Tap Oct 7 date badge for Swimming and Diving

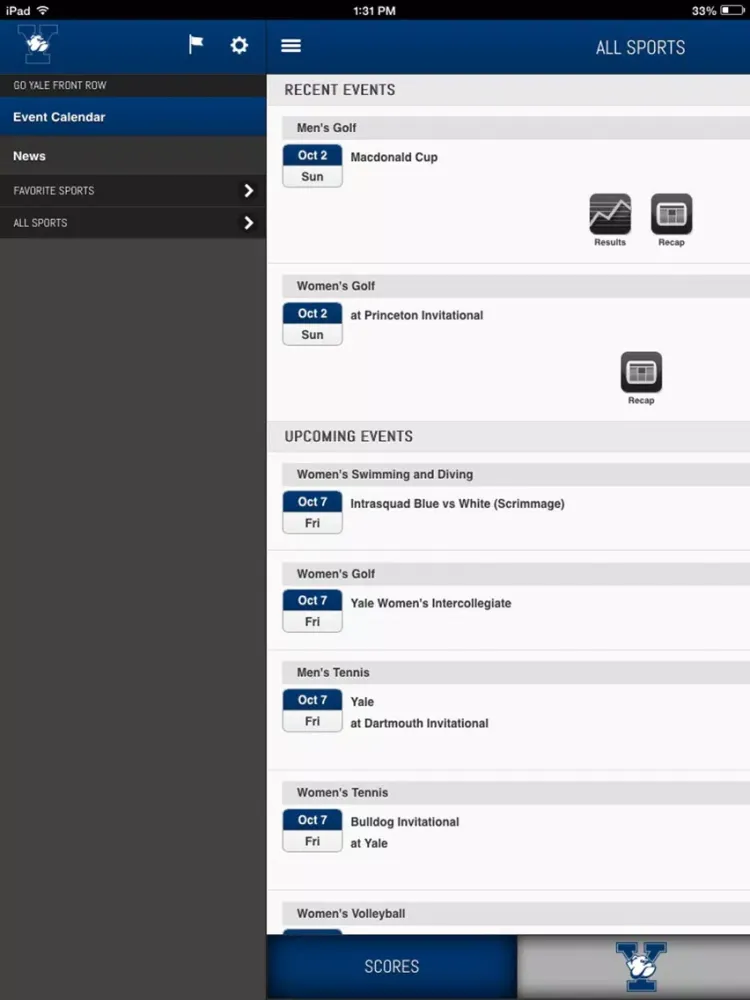click(x=312, y=512)
